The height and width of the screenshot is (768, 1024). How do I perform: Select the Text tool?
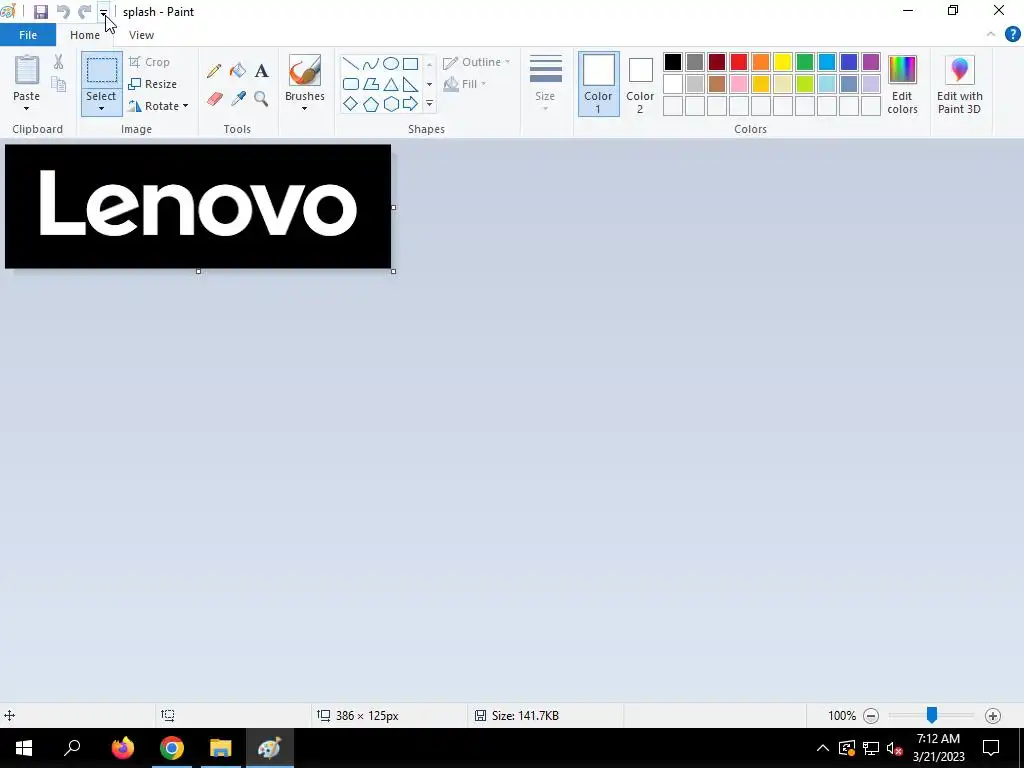click(261, 71)
